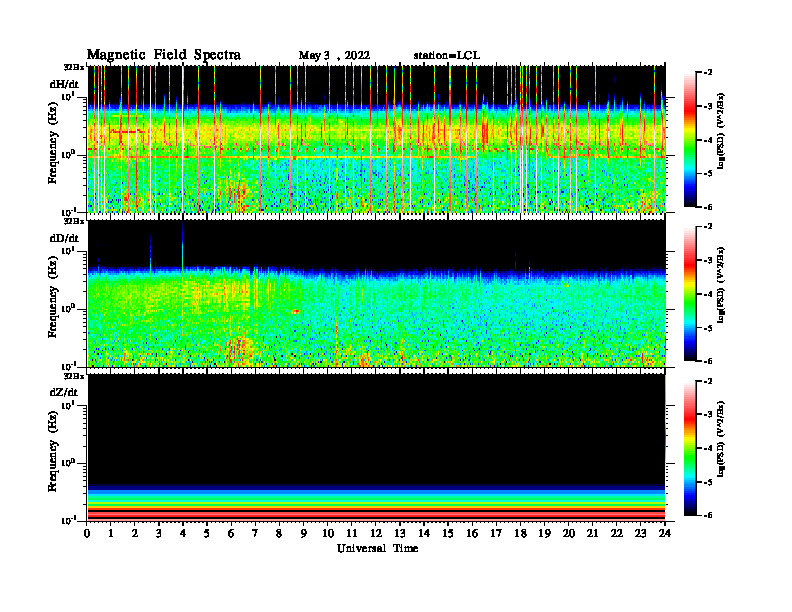The width and height of the screenshot is (792, 612).
Task: Click hour "11" on the Universal Time axis
Action: pos(352,533)
